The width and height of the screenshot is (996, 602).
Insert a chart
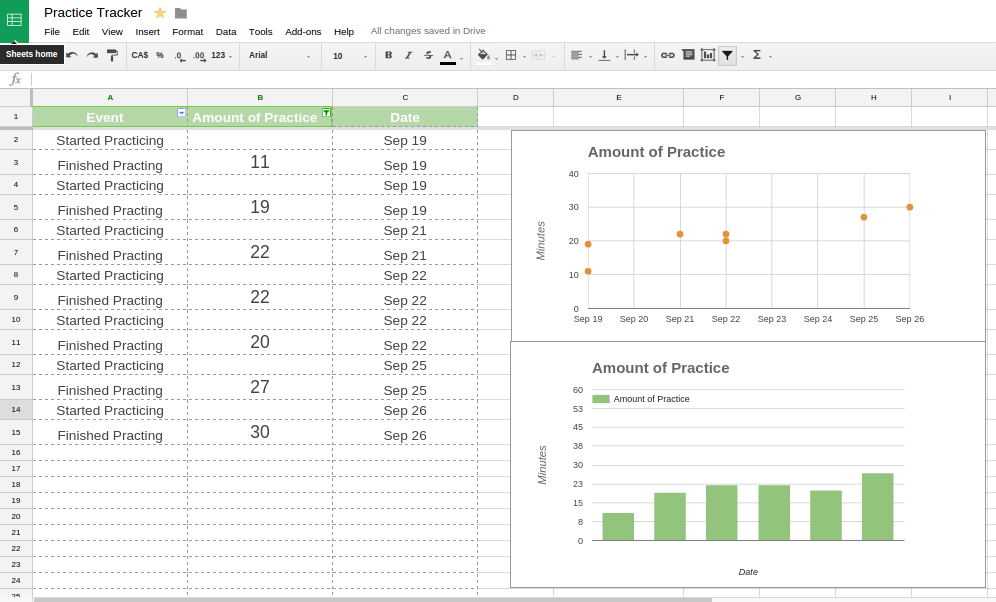point(708,55)
